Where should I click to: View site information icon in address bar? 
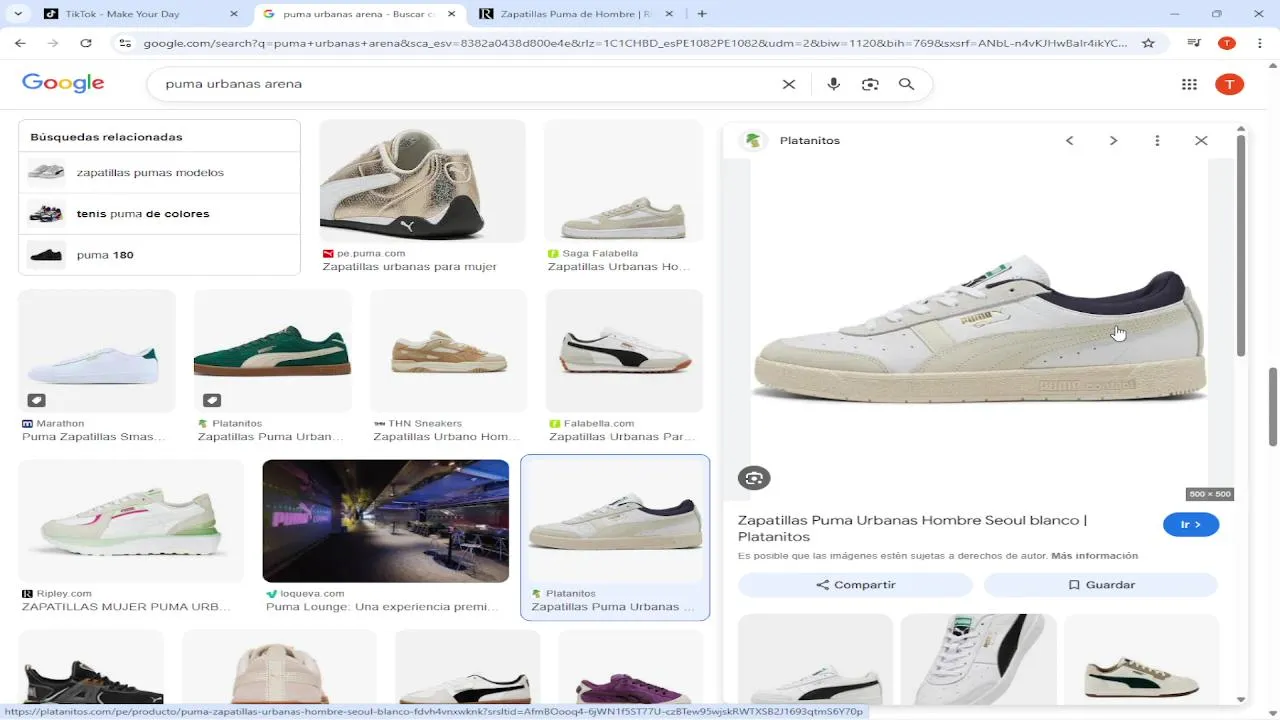[x=124, y=43]
